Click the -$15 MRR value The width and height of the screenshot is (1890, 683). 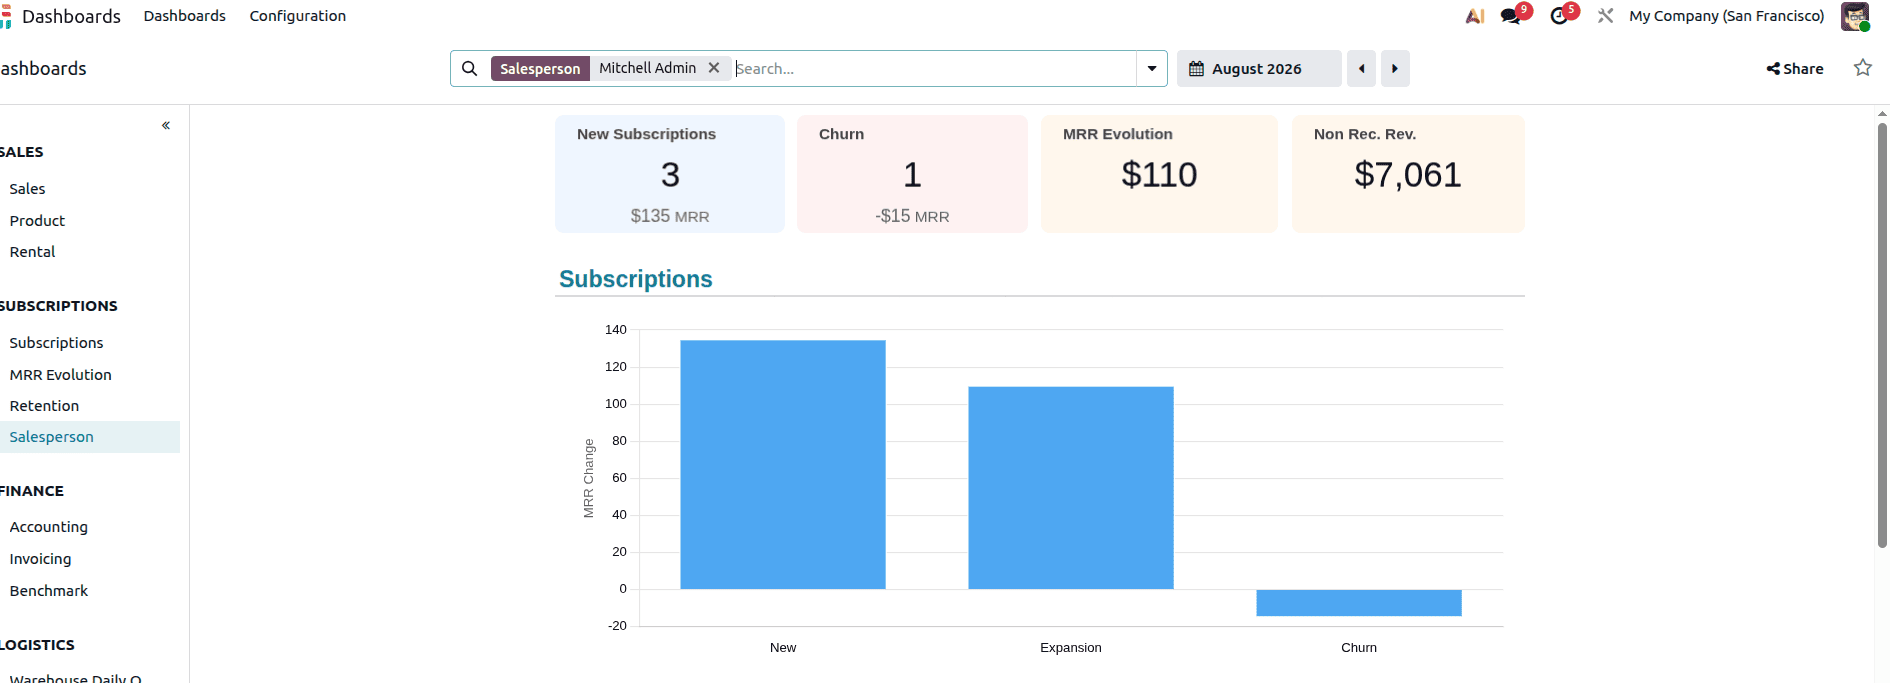pyautogui.click(x=912, y=216)
